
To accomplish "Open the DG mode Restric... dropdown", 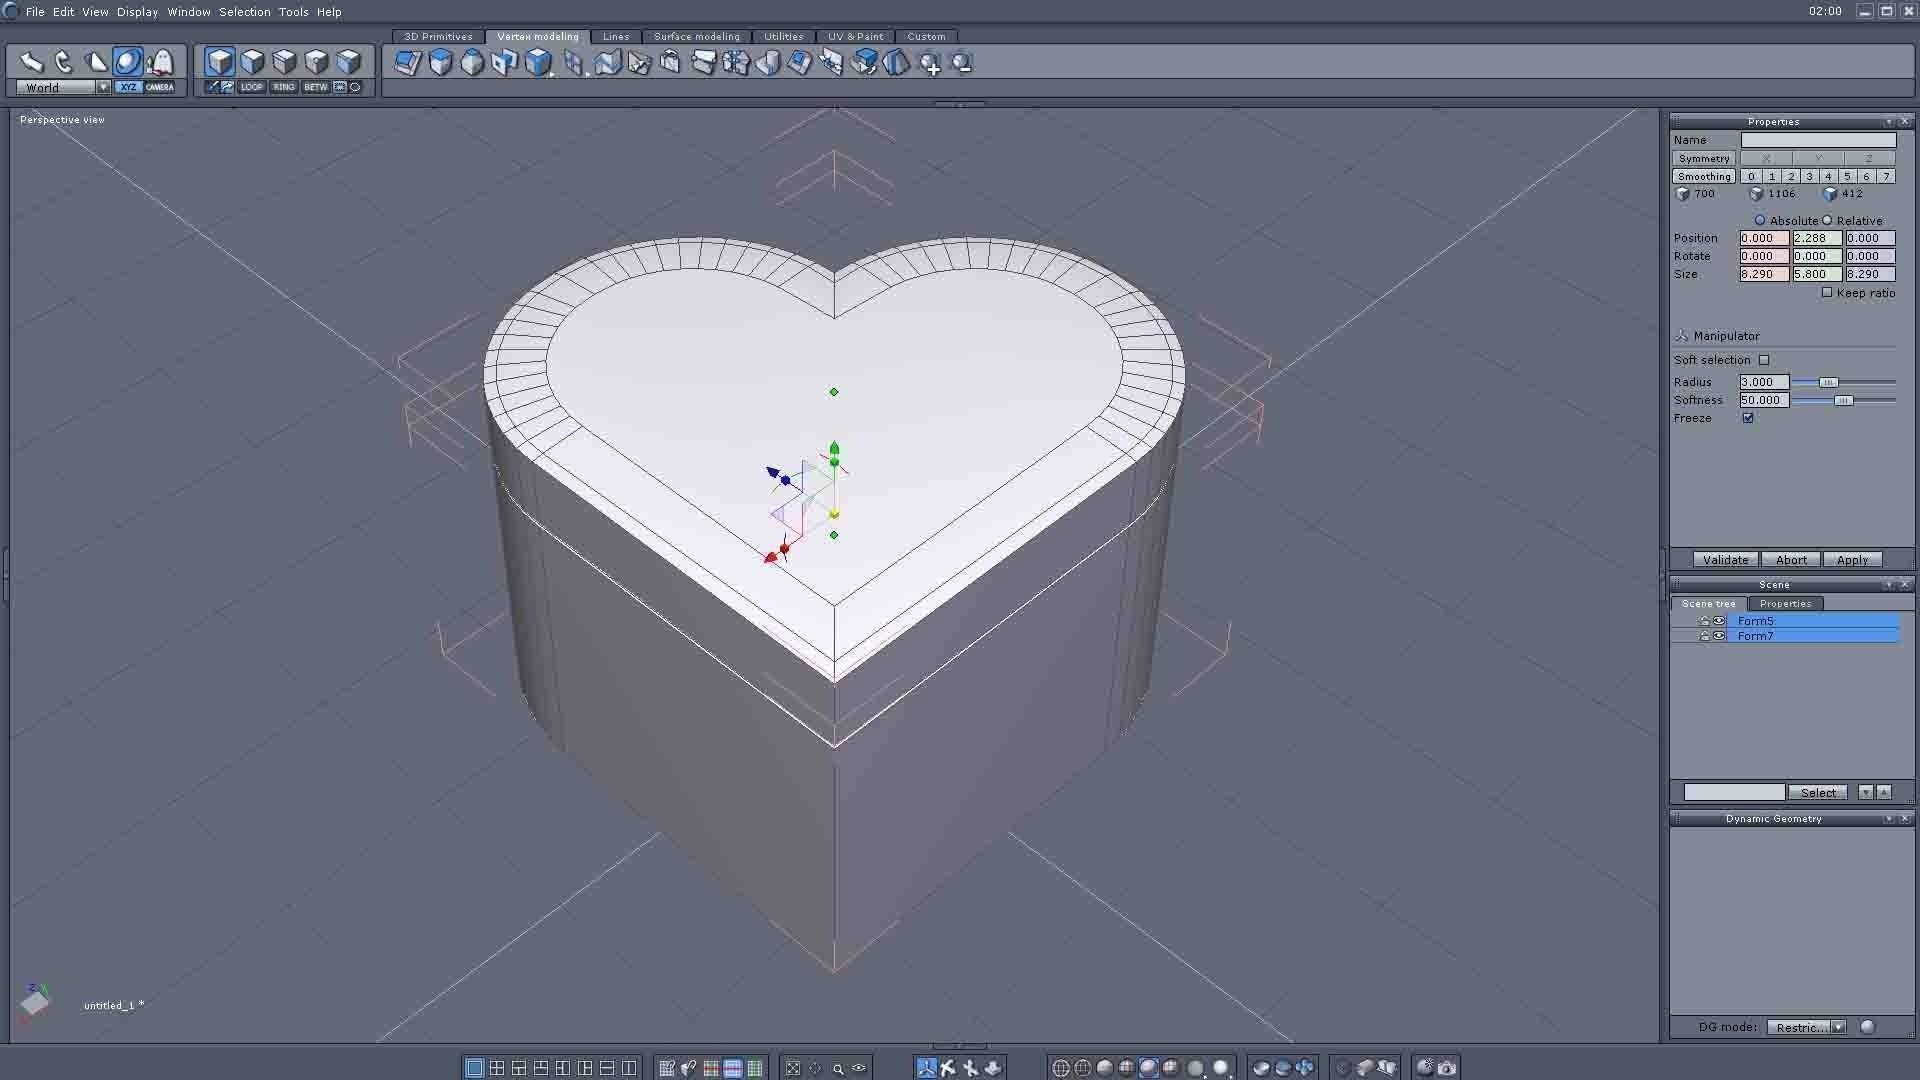I will tap(1838, 1027).
